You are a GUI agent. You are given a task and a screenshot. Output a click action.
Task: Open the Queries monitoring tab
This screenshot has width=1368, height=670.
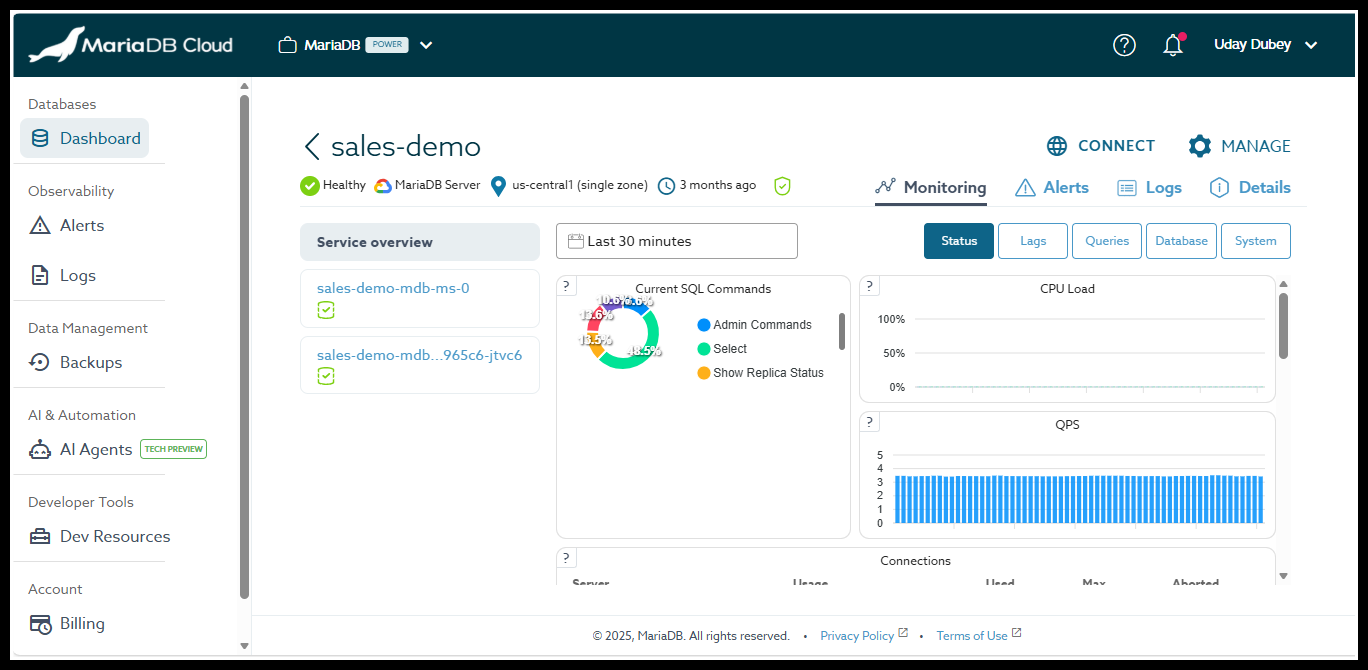[x=1106, y=240]
